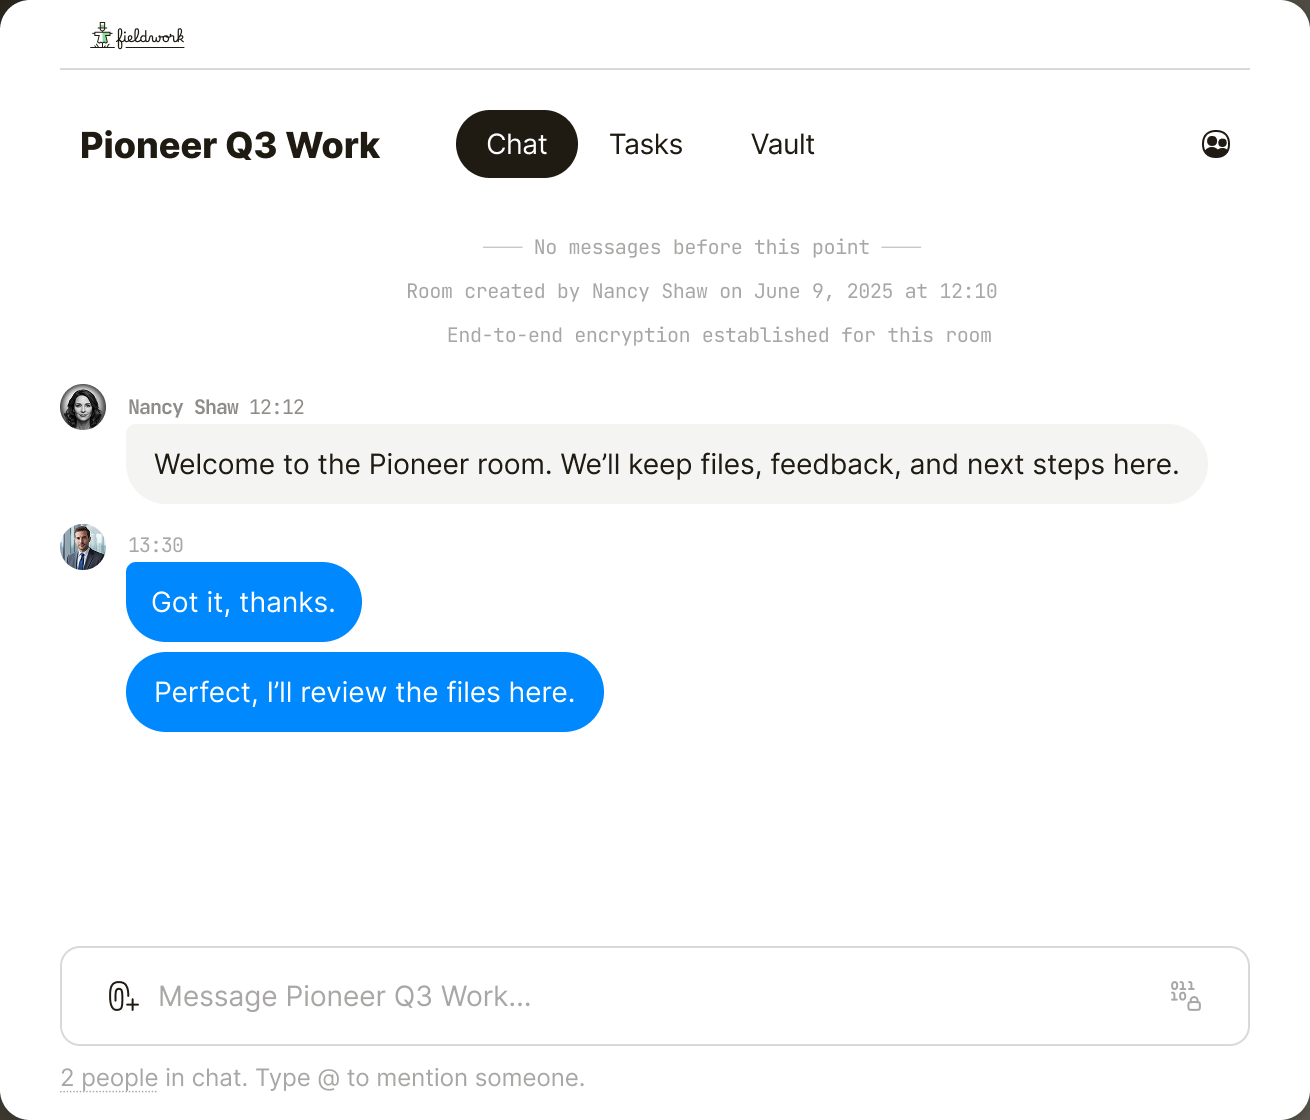The width and height of the screenshot is (1310, 1120).
Task: Select the "Perfect, I'll review the files here" bubble
Action: pyautogui.click(x=364, y=691)
